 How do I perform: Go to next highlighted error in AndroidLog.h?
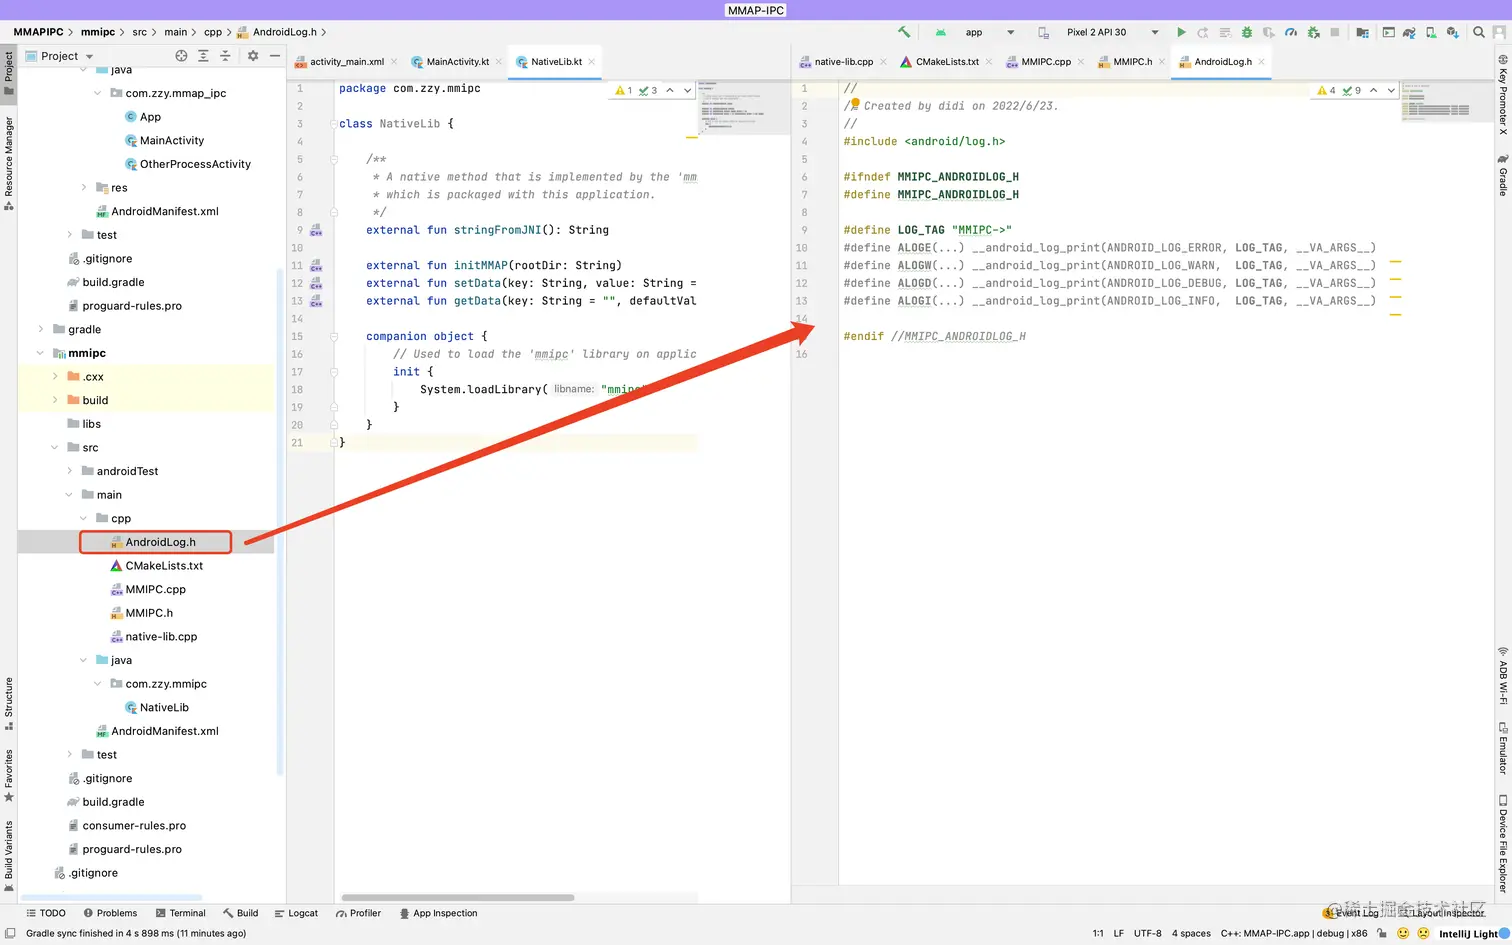click(x=1391, y=90)
